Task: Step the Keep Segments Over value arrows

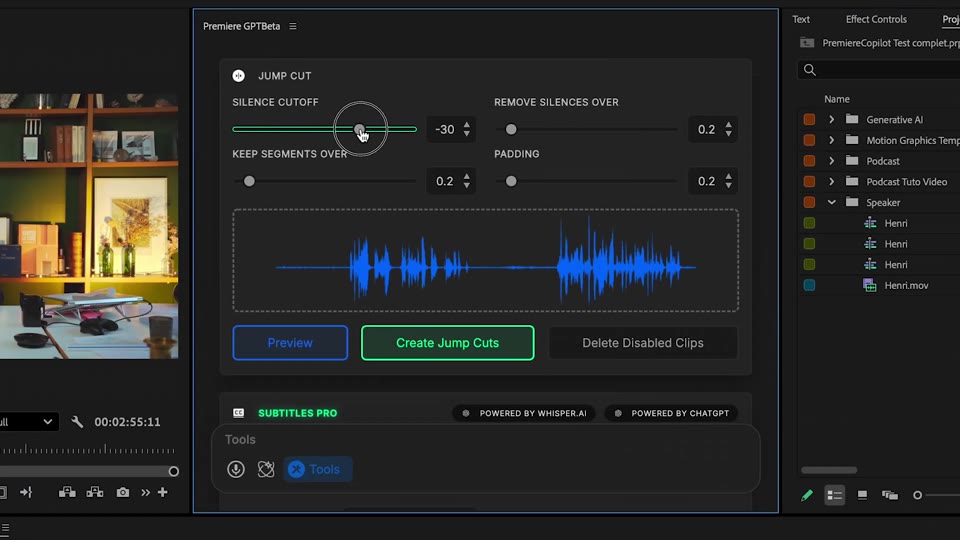Action: (467, 181)
